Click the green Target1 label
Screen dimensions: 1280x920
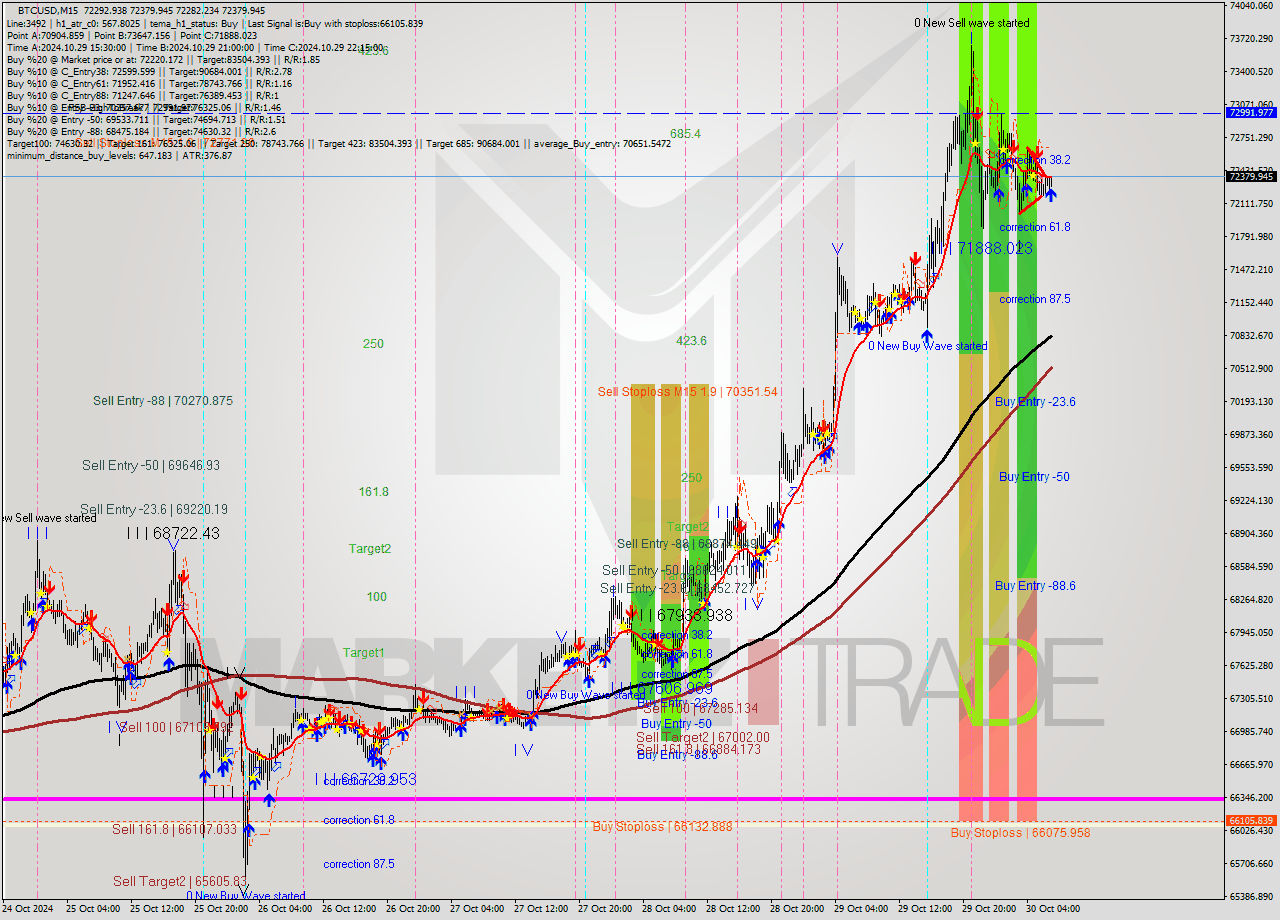(x=364, y=653)
